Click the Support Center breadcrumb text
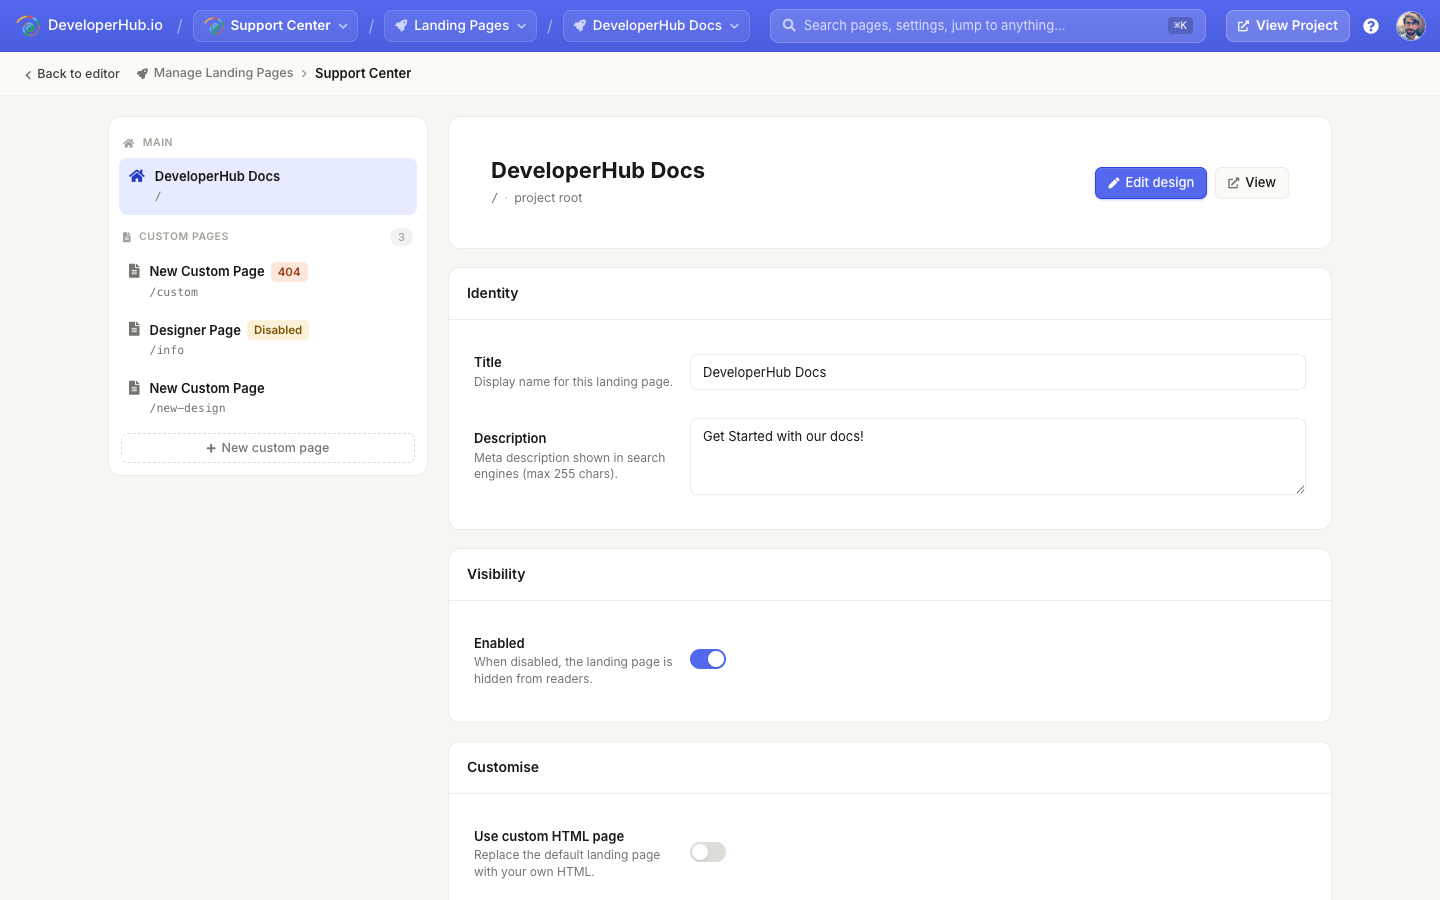 [363, 73]
